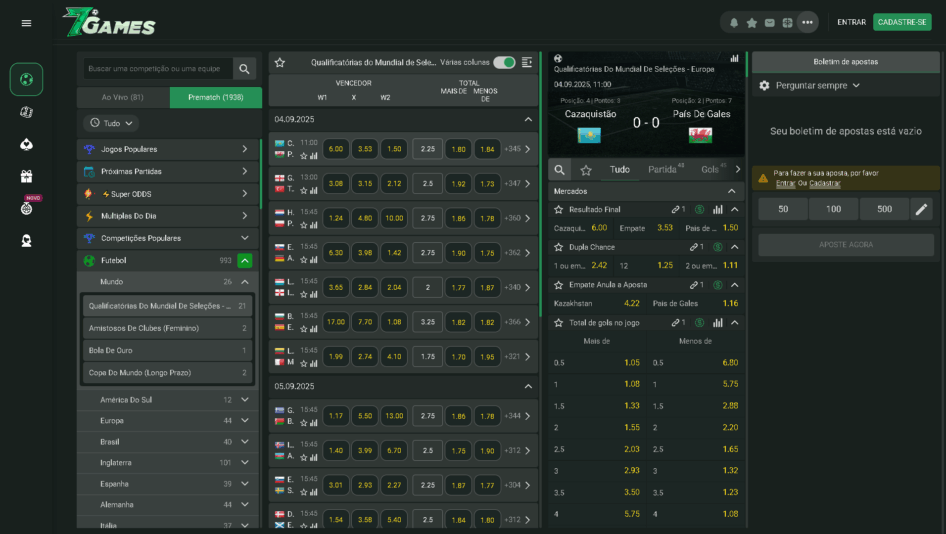Open the gift promotions sidebar icon
Viewport: 946px width, 534px height.
(26, 176)
